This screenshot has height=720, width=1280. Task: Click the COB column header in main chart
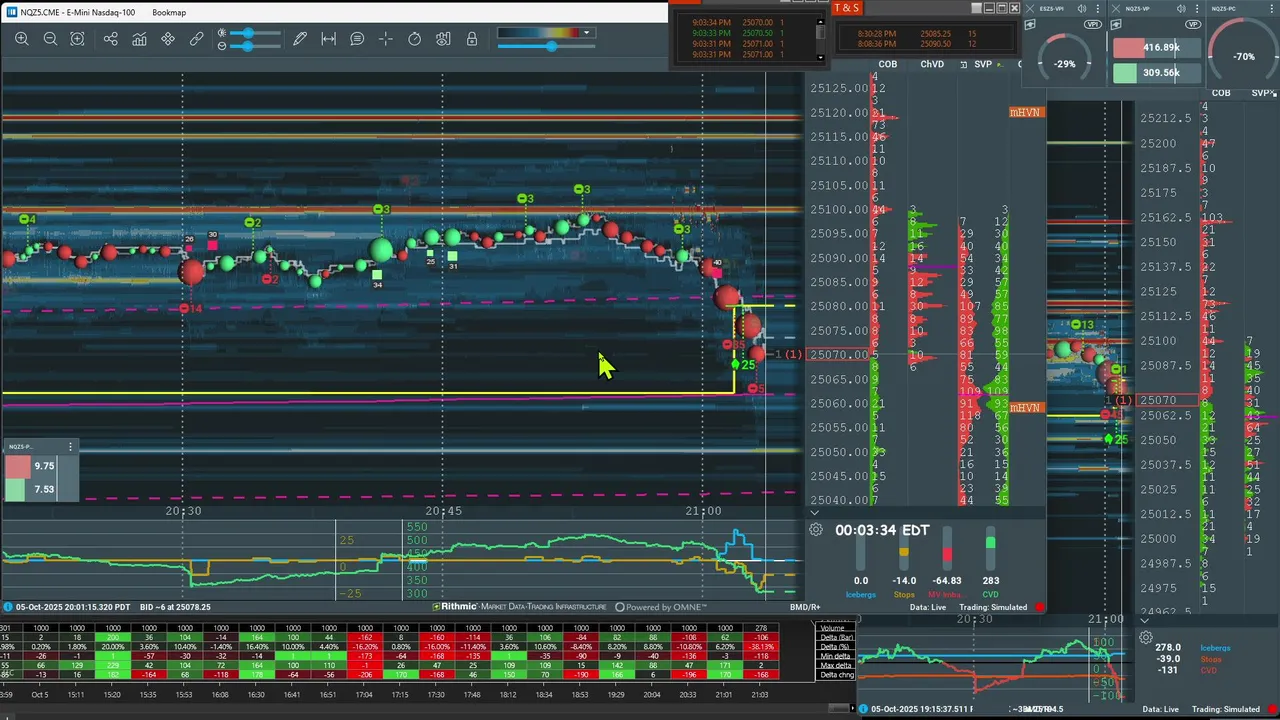pos(887,64)
